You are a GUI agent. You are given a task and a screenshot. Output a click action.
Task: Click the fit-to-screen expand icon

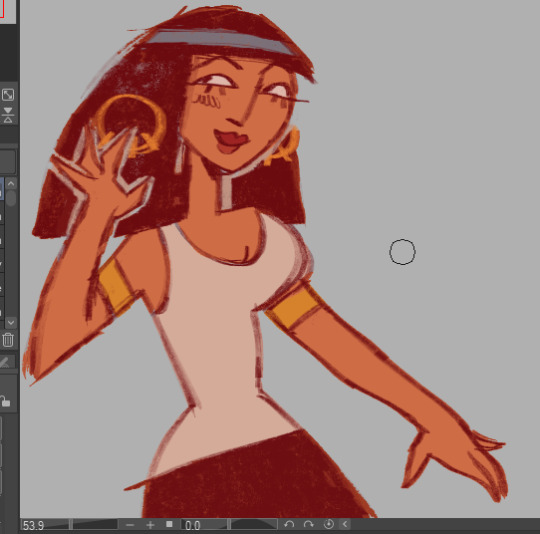(x=8, y=95)
